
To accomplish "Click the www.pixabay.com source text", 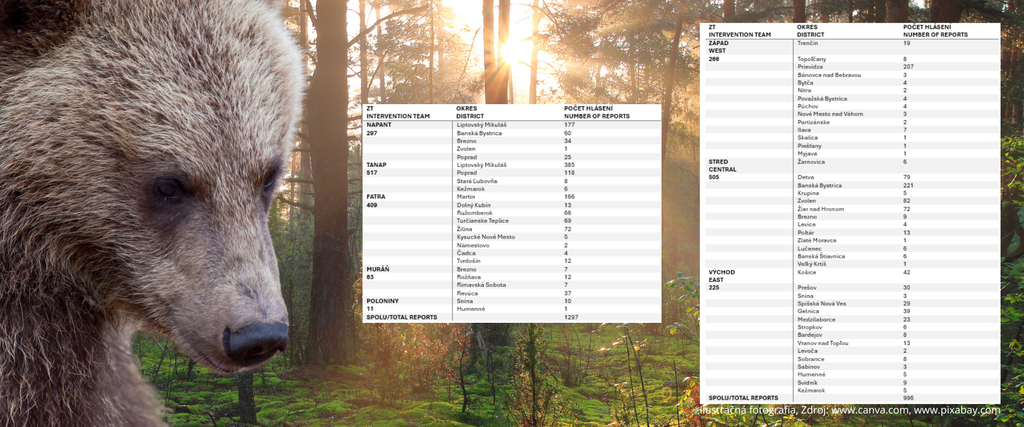I will (x=957, y=410).
